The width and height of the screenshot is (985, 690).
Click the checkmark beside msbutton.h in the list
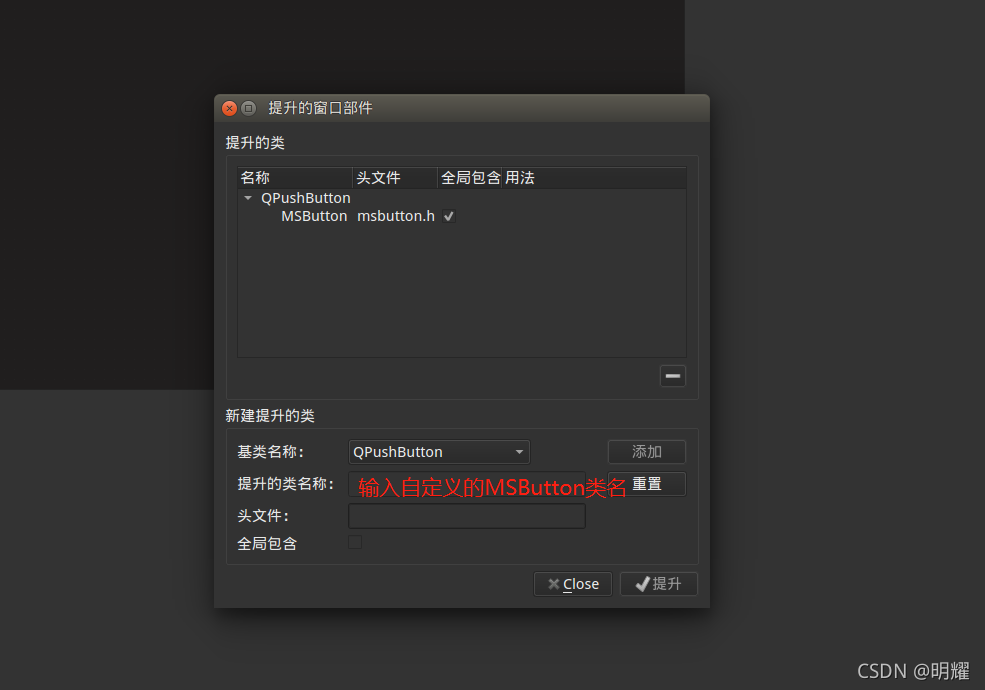(x=447, y=216)
